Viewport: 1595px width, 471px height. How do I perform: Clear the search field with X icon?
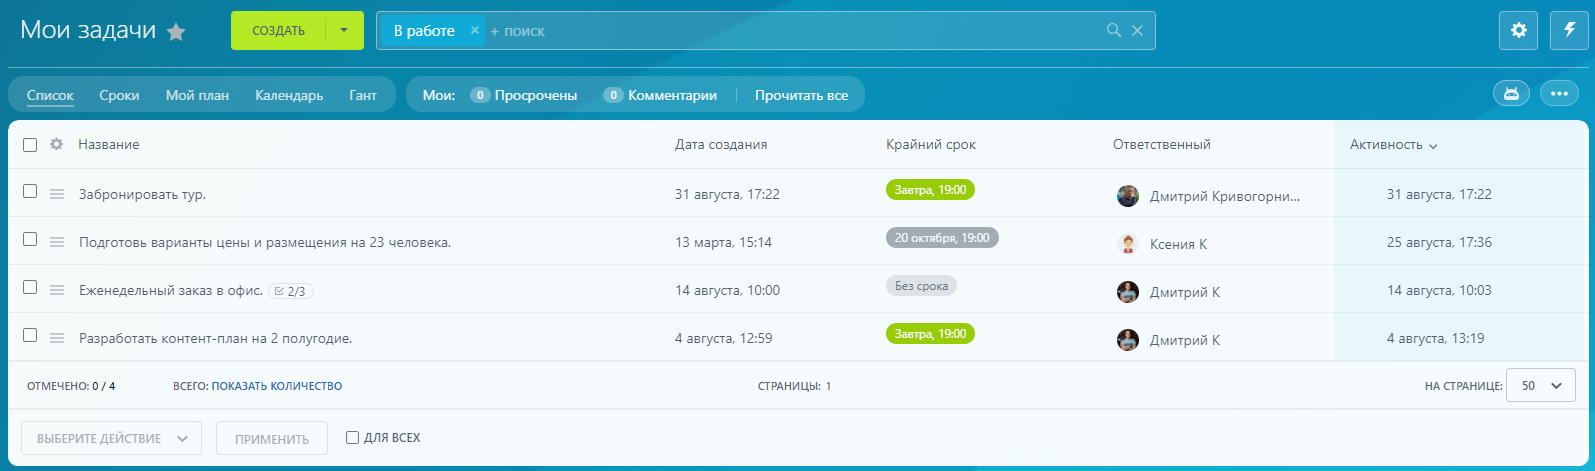coord(1137,31)
